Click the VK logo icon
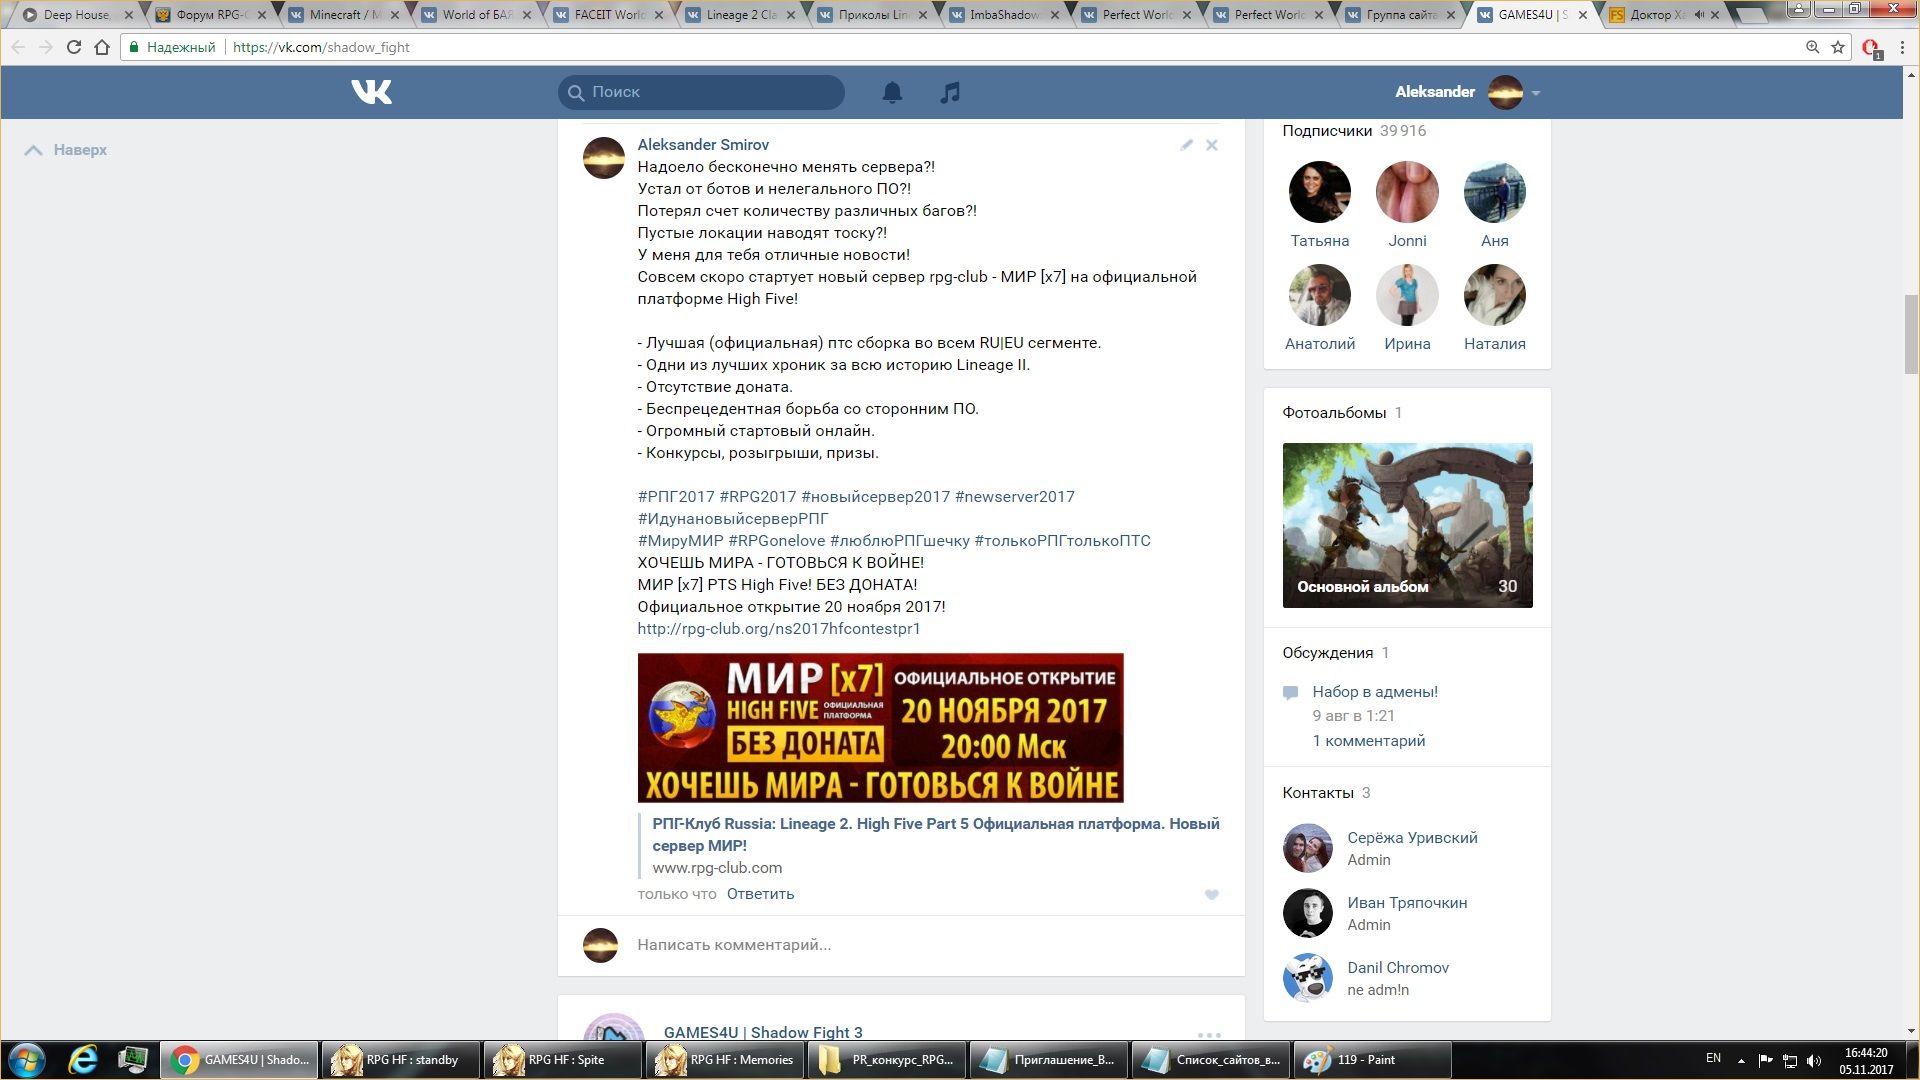 point(371,92)
